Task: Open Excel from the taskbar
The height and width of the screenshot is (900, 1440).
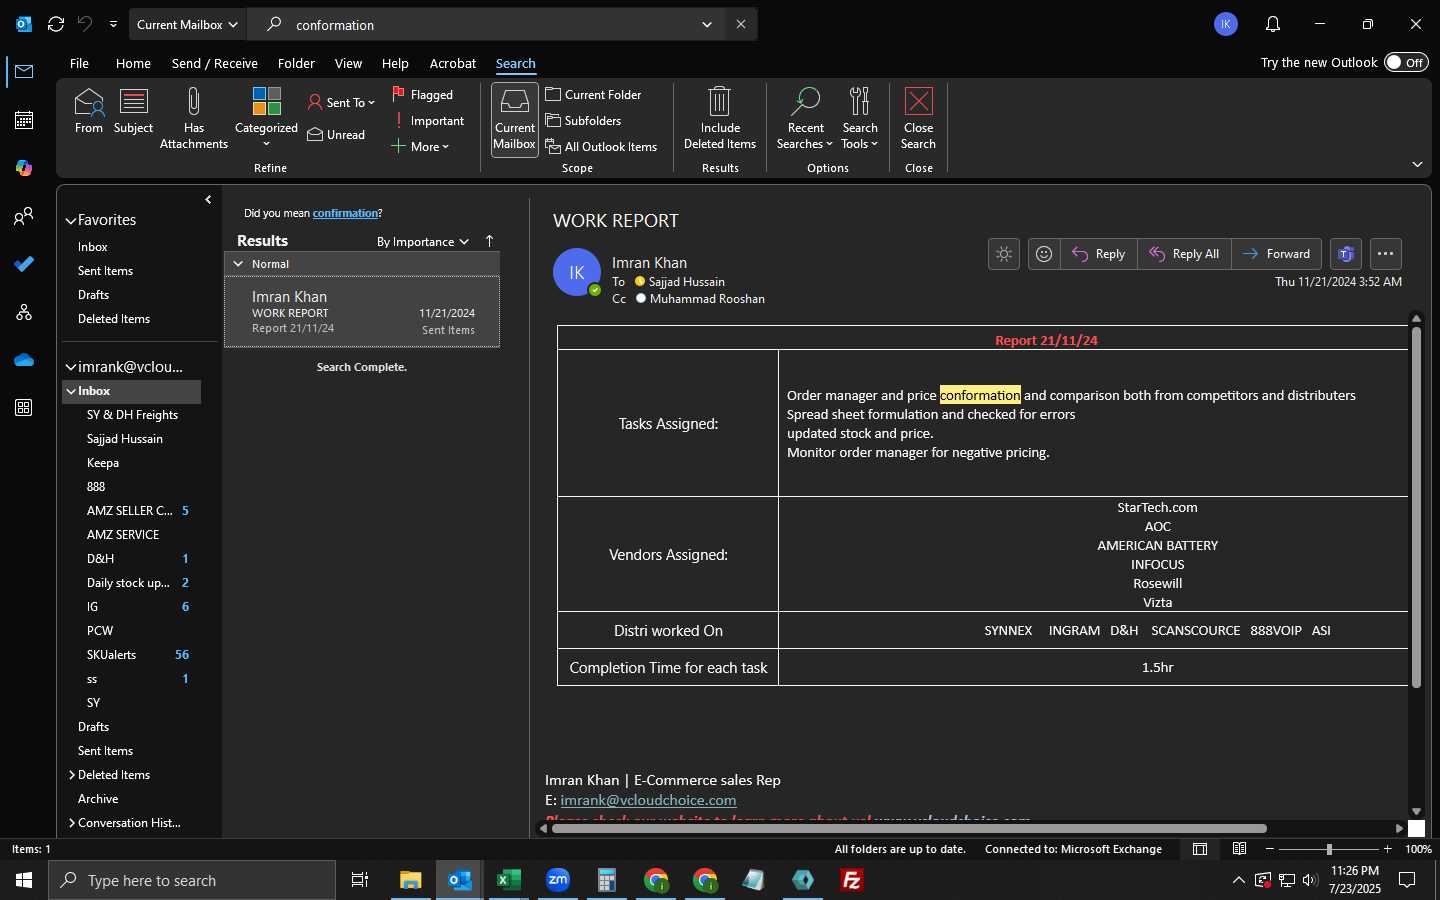Action: (x=509, y=880)
